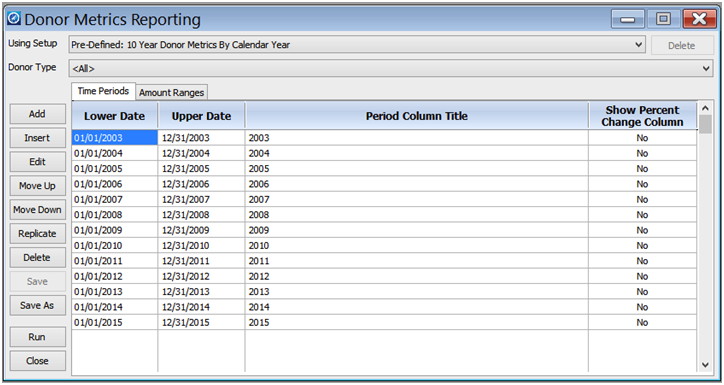Open the Using Setup dropdown
The width and height of the screenshot is (724, 385).
coord(357,45)
